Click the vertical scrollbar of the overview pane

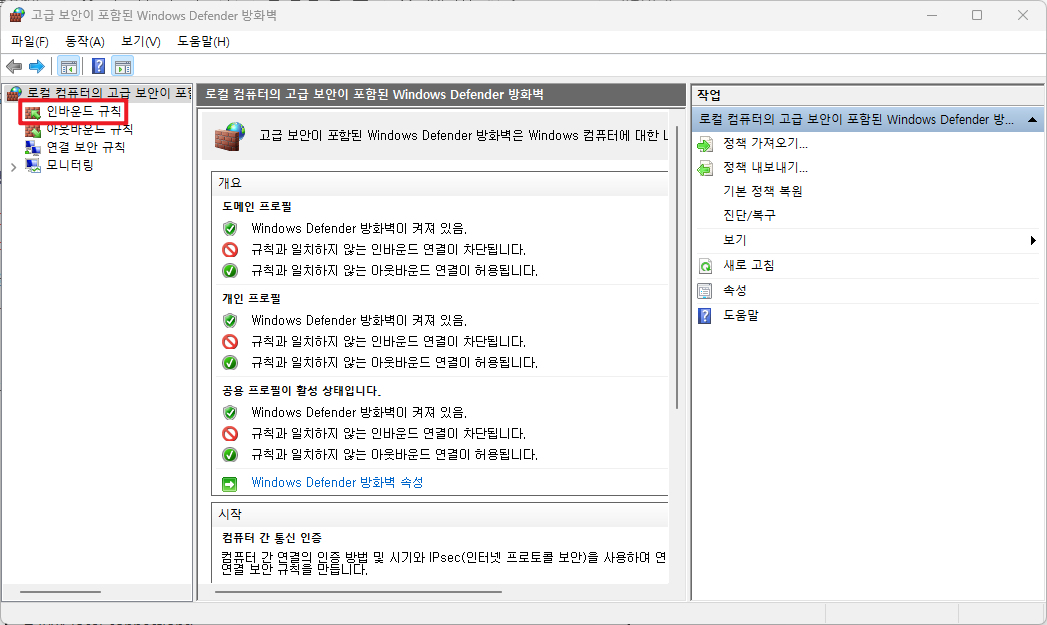coord(676,267)
